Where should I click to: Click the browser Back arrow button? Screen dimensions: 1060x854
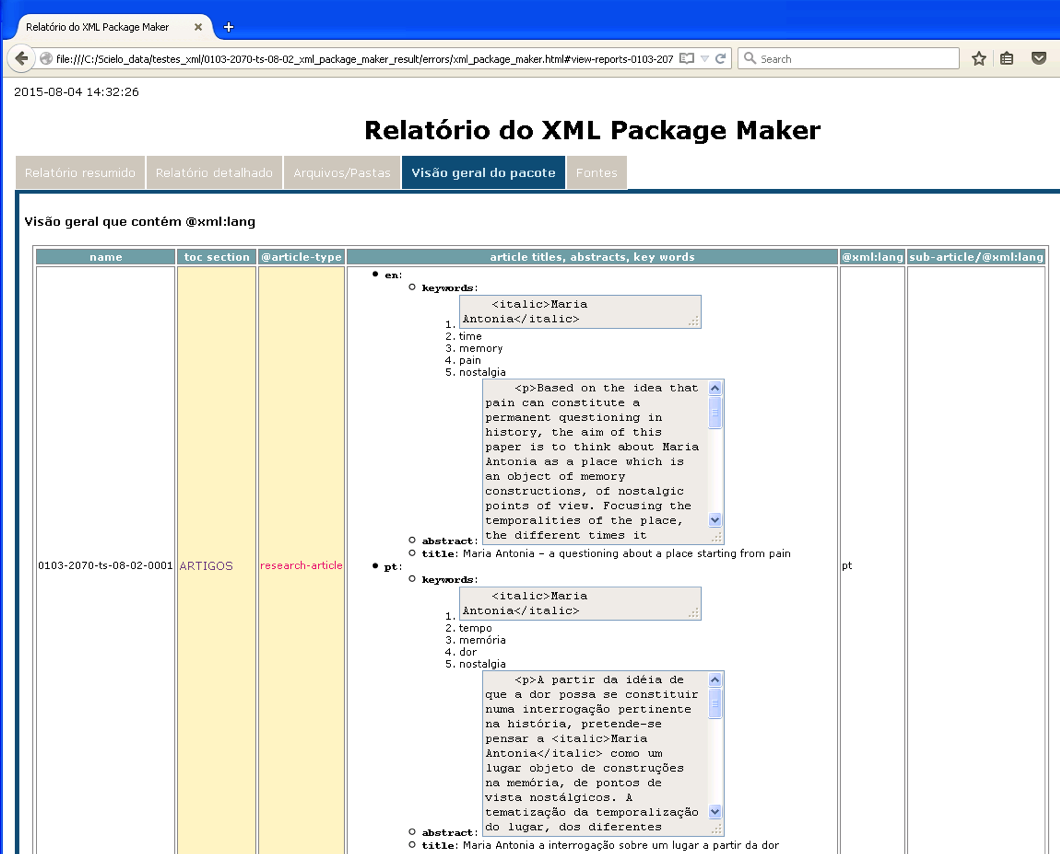21,59
